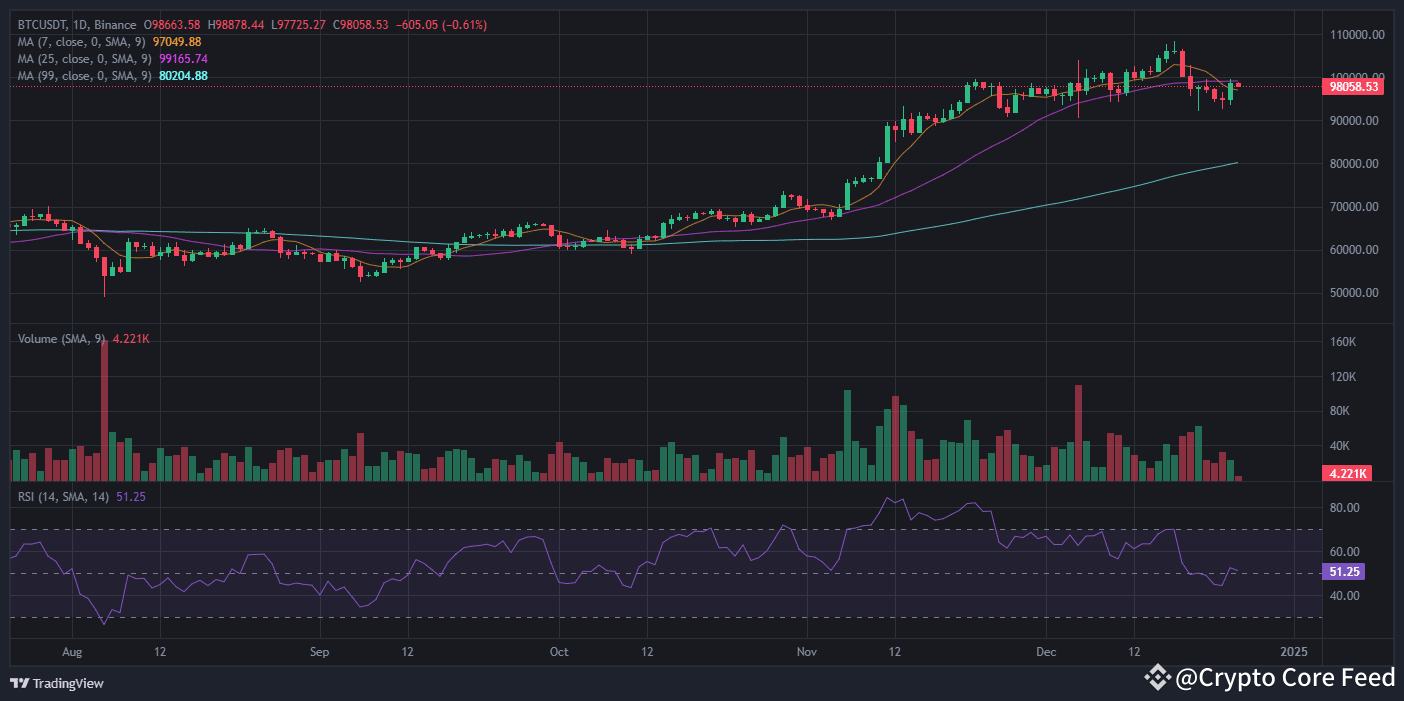Click the MA 7 value 97049.88

(x=177, y=42)
